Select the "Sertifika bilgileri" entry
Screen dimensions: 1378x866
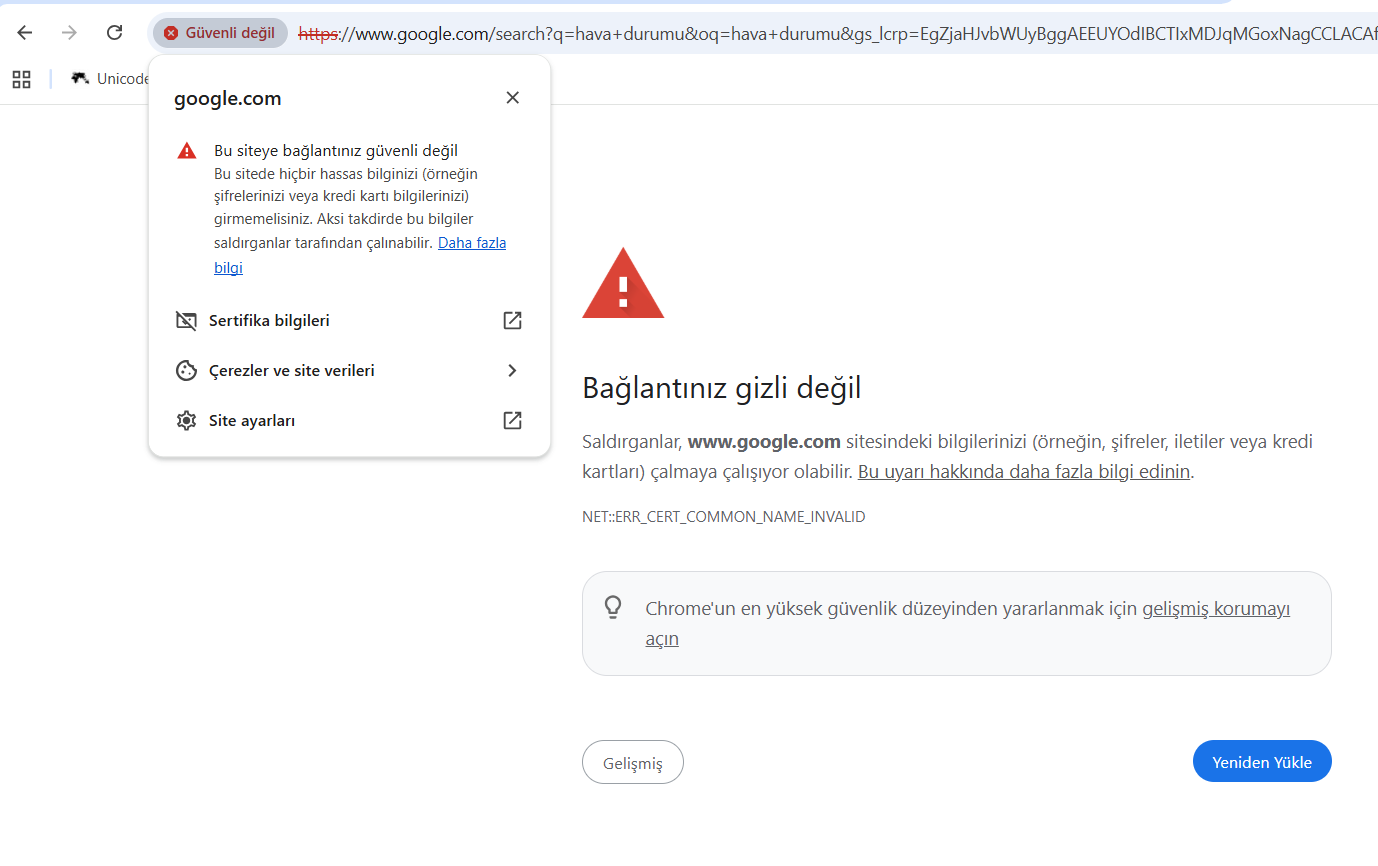click(269, 321)
